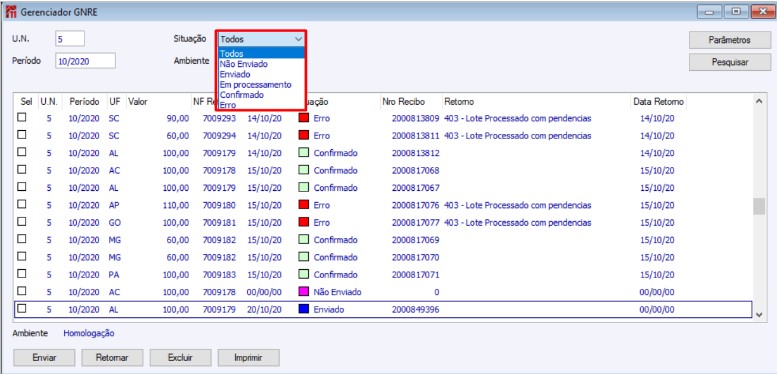Minimize the Gerenciador GNRE window
Screen dimensions: 777x374
[709, 12]
